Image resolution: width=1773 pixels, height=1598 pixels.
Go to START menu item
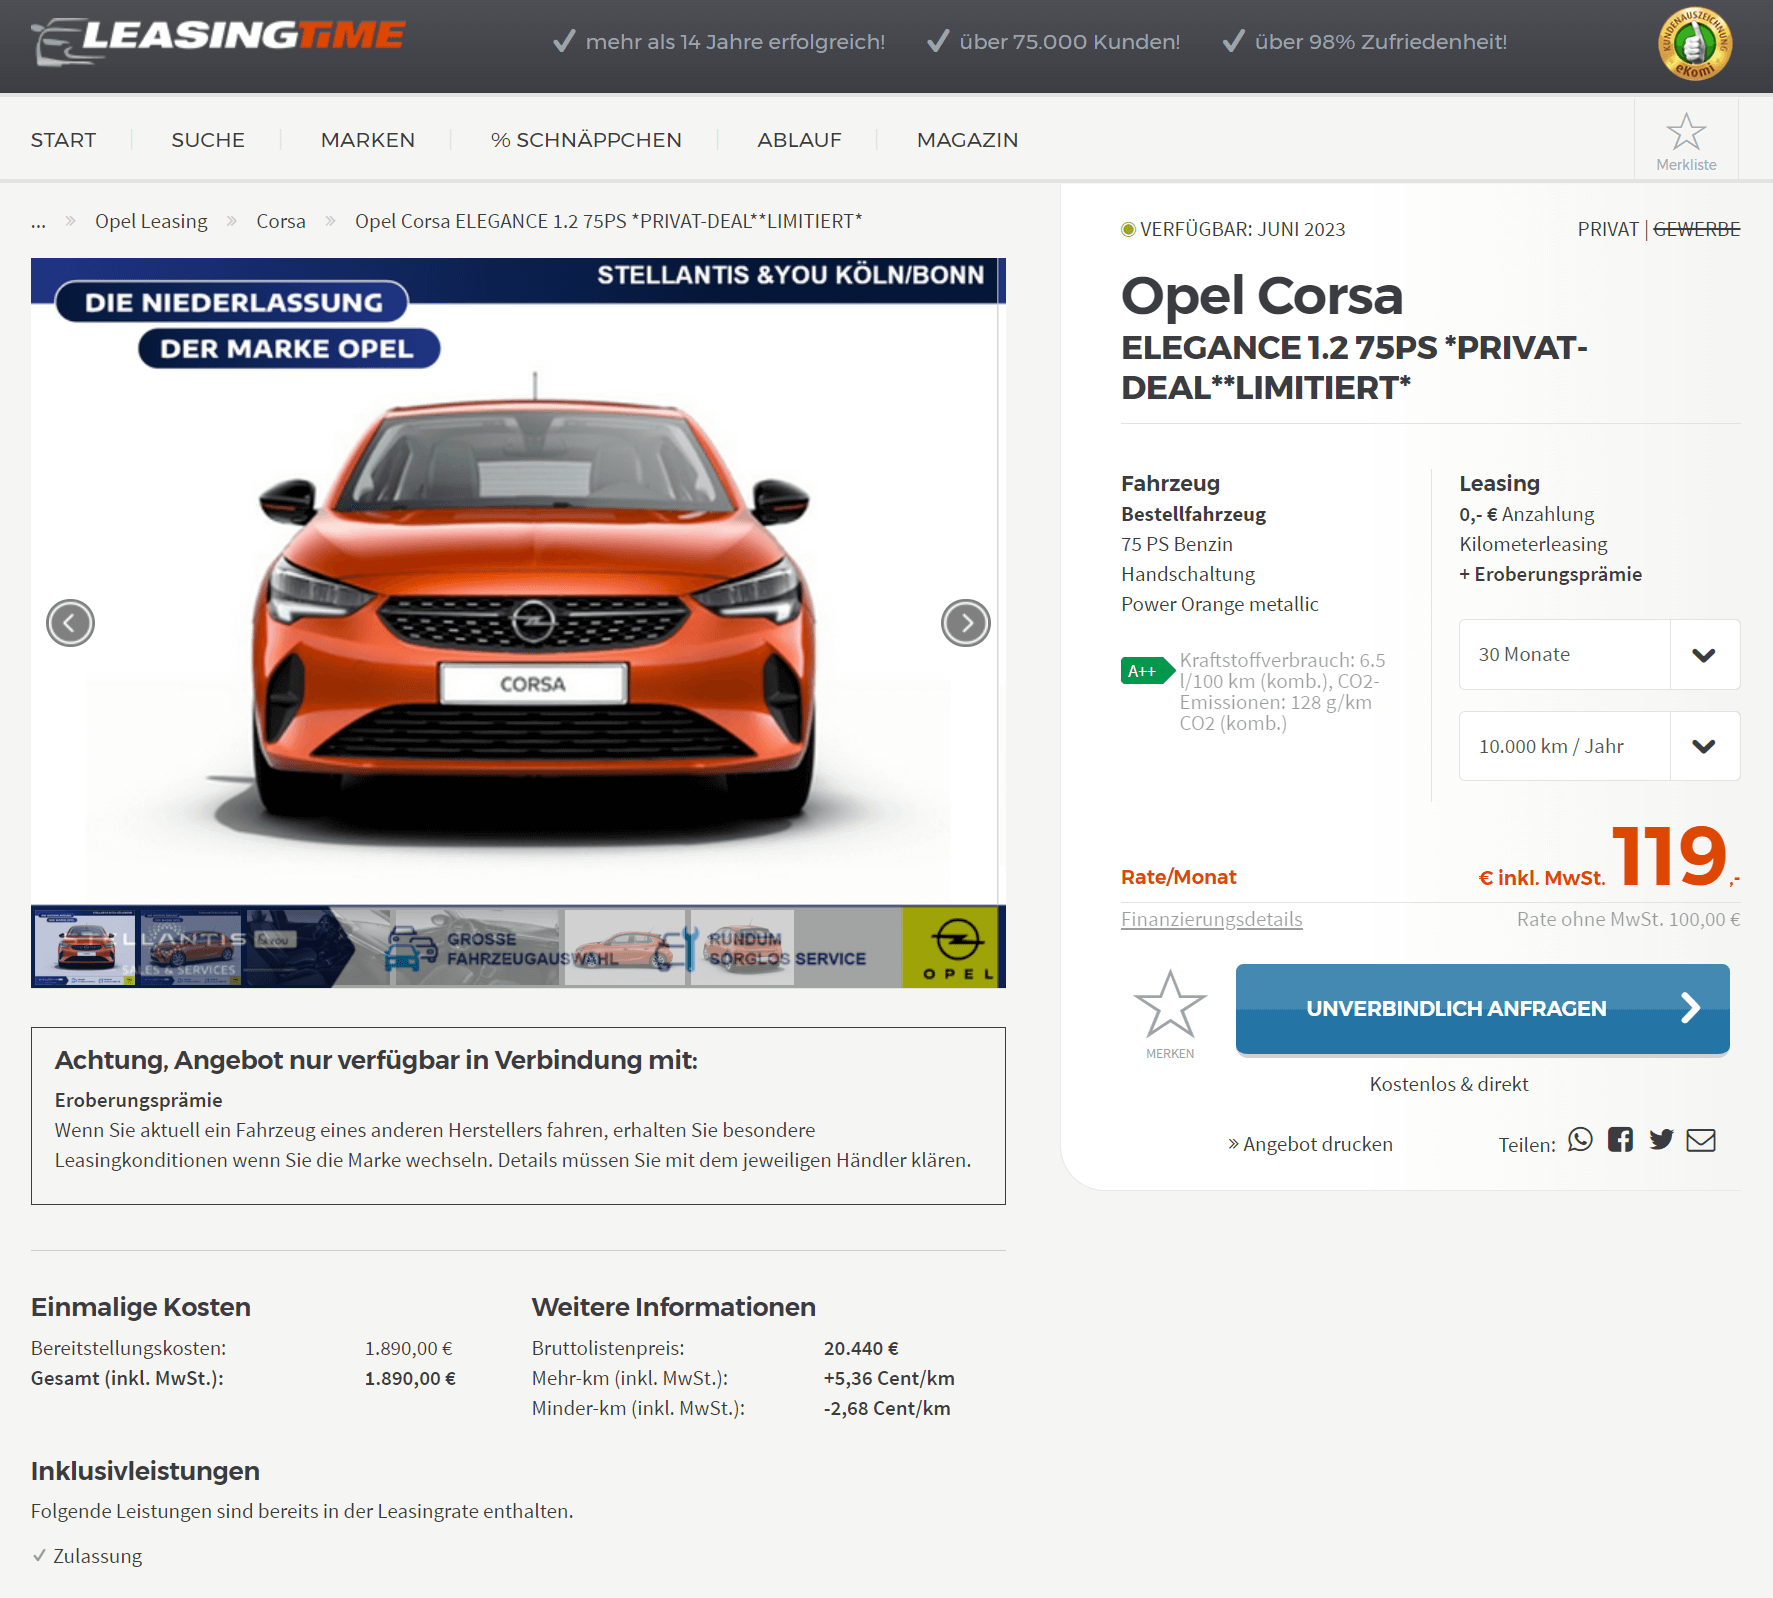[x=63, y=140]
